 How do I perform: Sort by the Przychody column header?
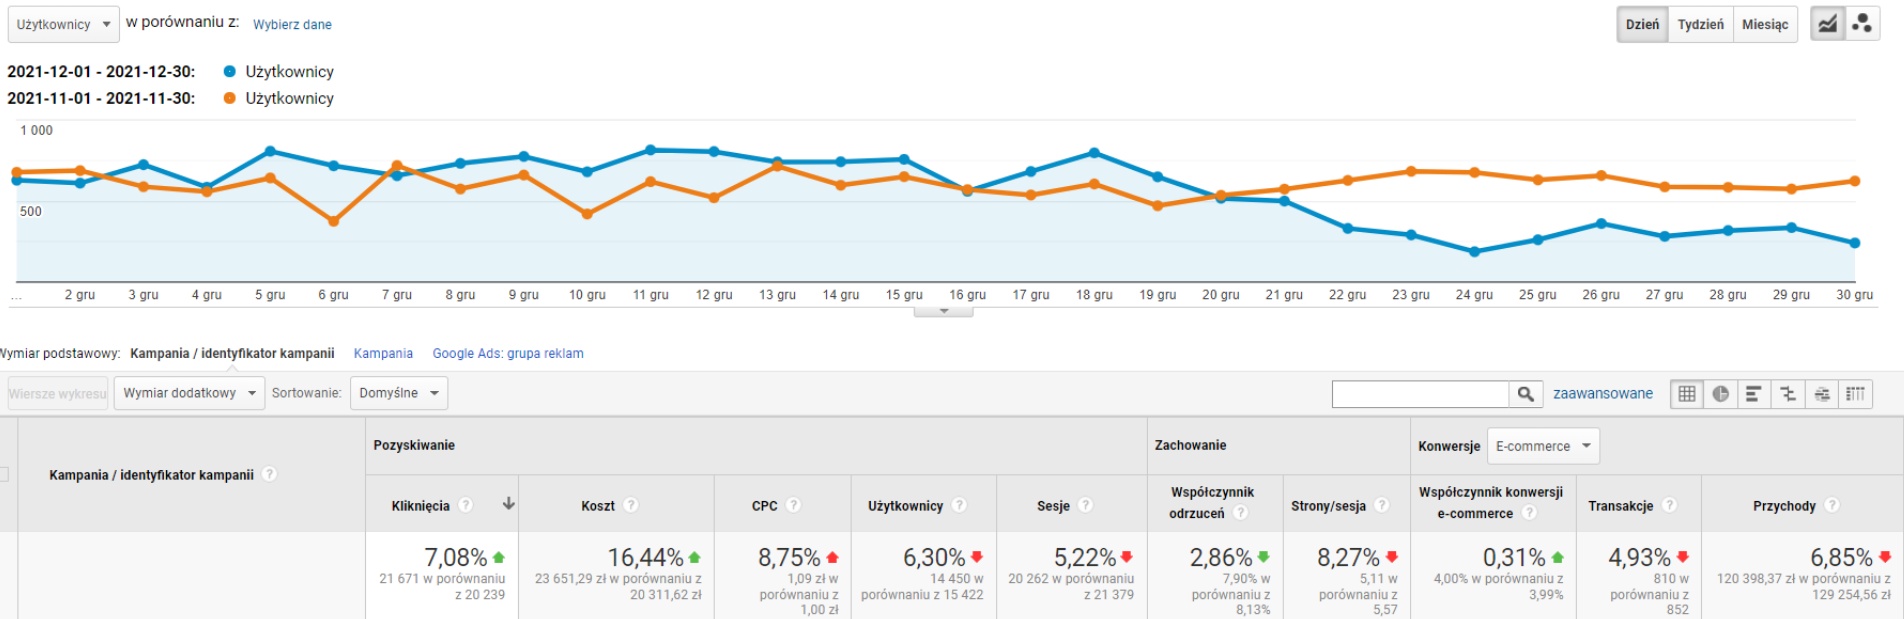click(x=1784, y=506)
